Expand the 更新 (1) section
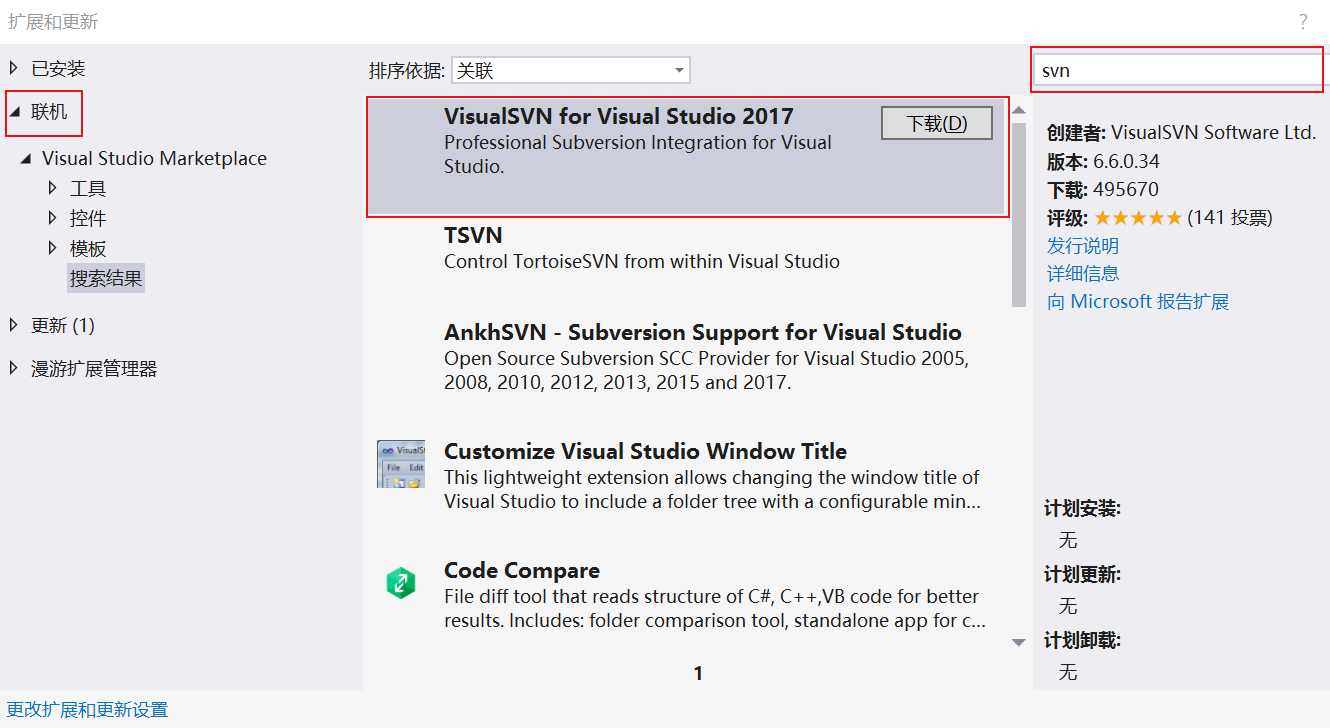 (13, 325)
